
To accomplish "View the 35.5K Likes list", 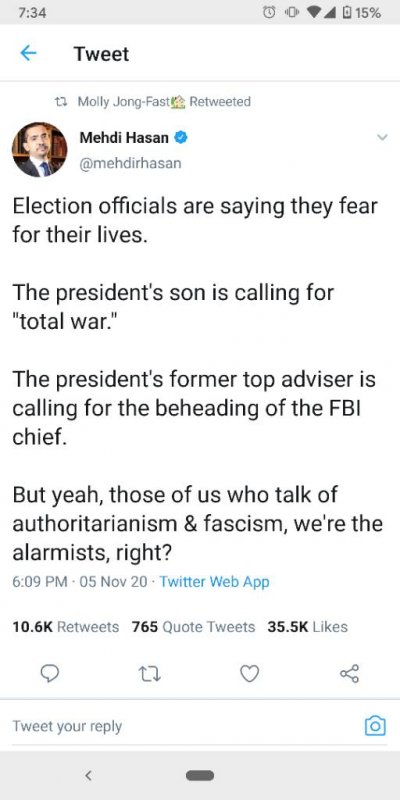I will pos(308,626).
